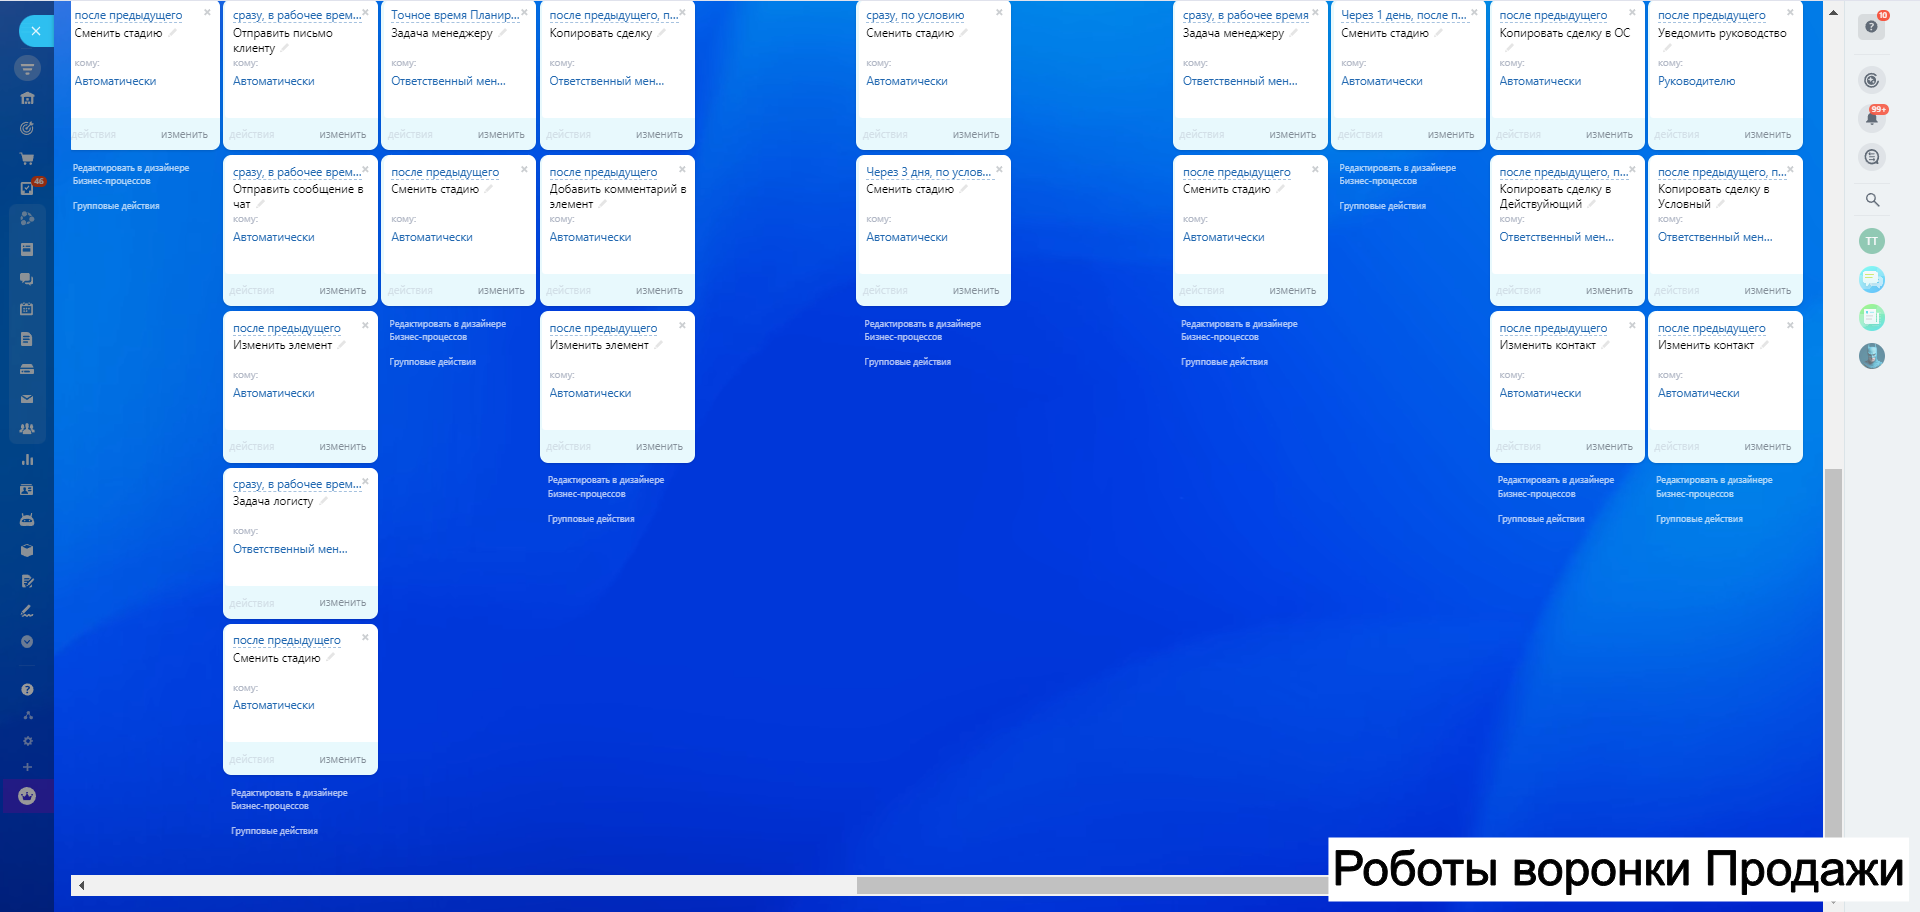Open the mail envelope menu item
Viewport: 1920px width, 912px height.
click(x=27, y=399)
